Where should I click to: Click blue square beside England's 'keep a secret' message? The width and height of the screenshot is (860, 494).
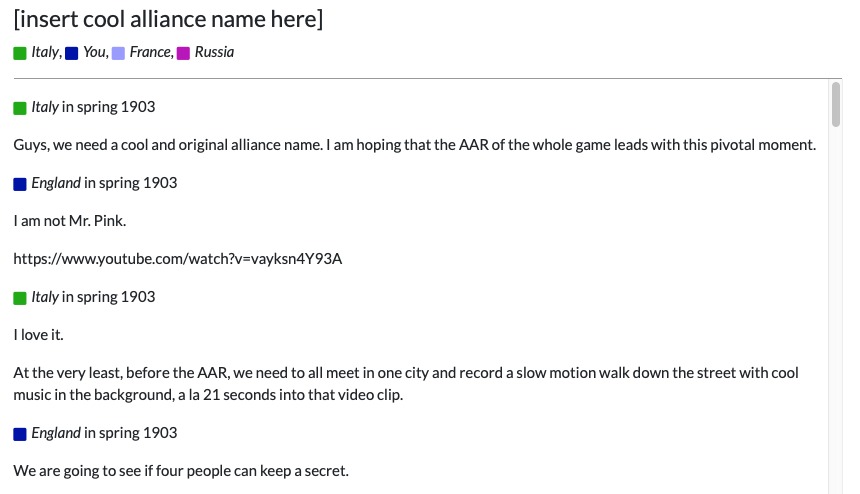click(x=20, y=434)
